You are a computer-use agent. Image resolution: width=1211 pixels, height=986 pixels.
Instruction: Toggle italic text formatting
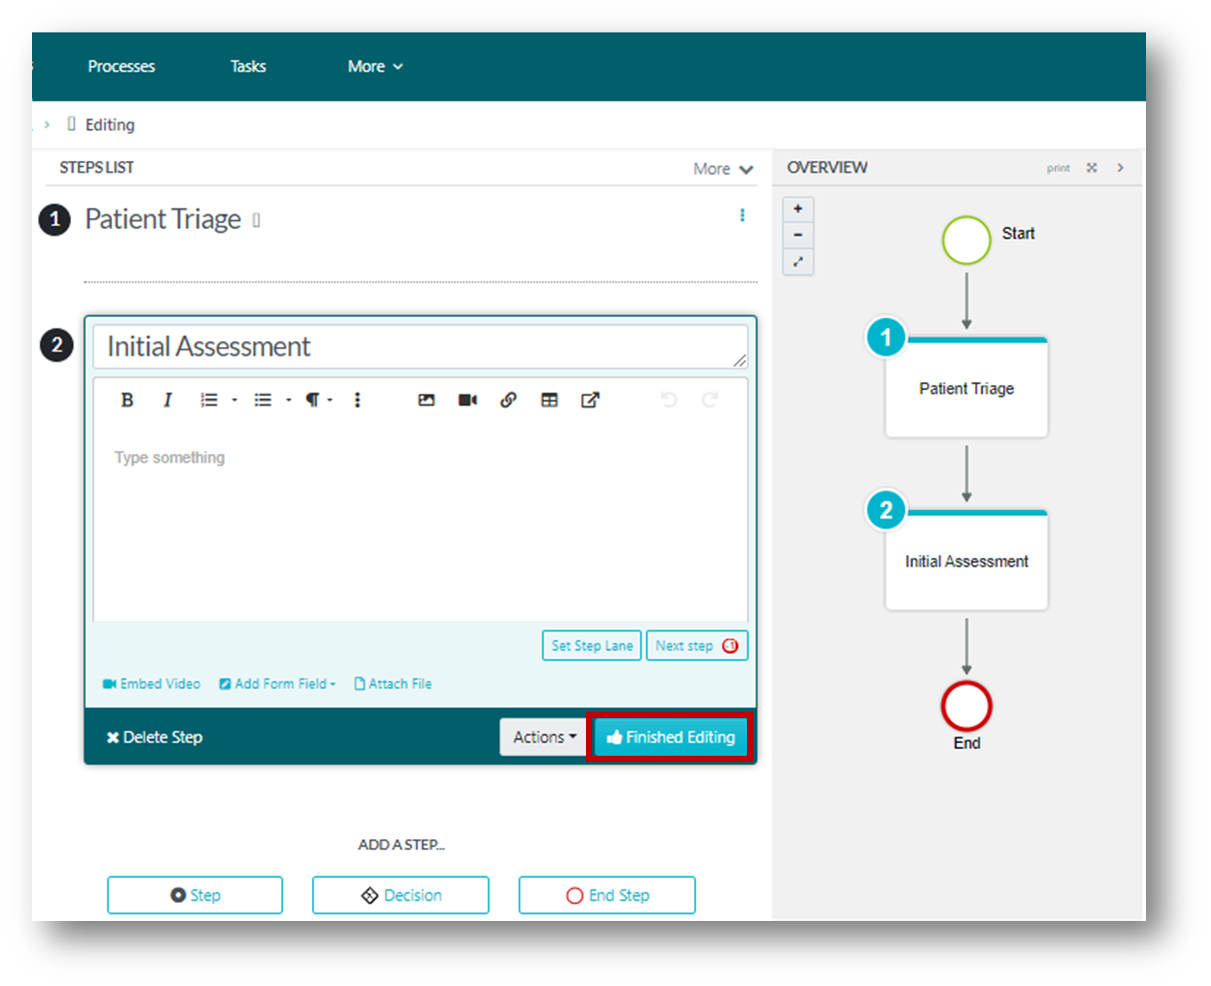click(167, 399)
